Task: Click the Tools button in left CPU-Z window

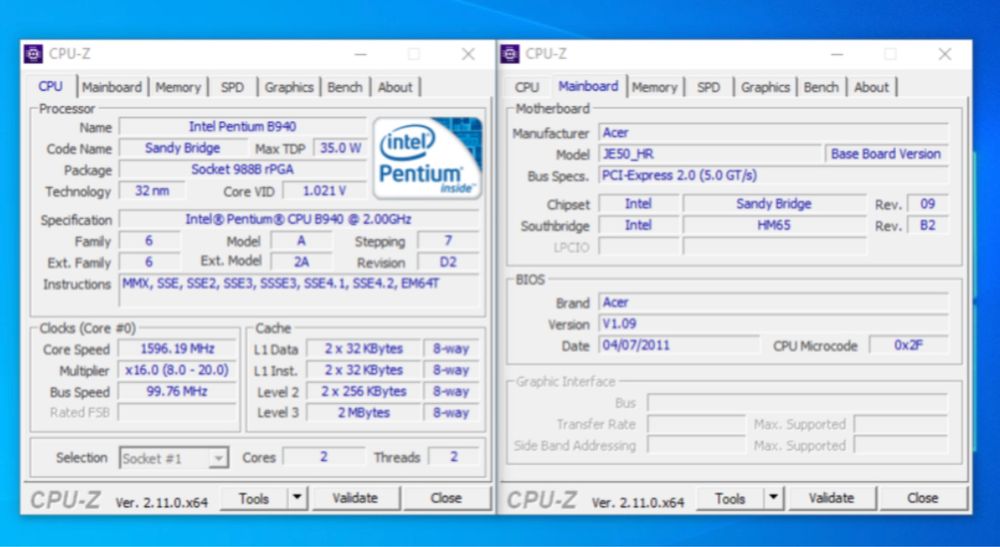Action: (254, 499)
